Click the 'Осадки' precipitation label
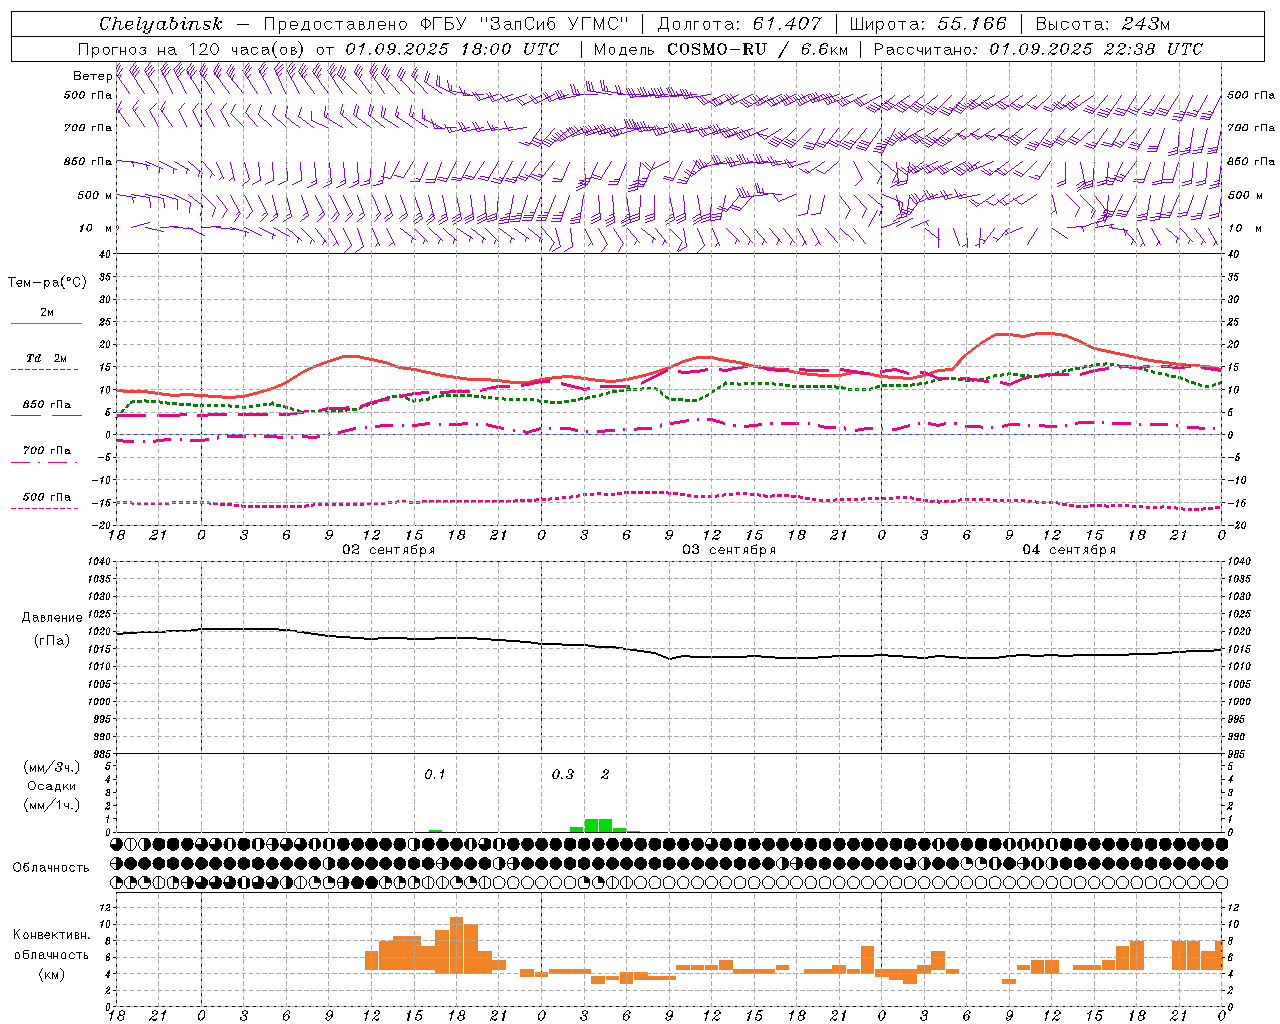The height and width of the screenshot is (1024, 1280). coord(51,786)
